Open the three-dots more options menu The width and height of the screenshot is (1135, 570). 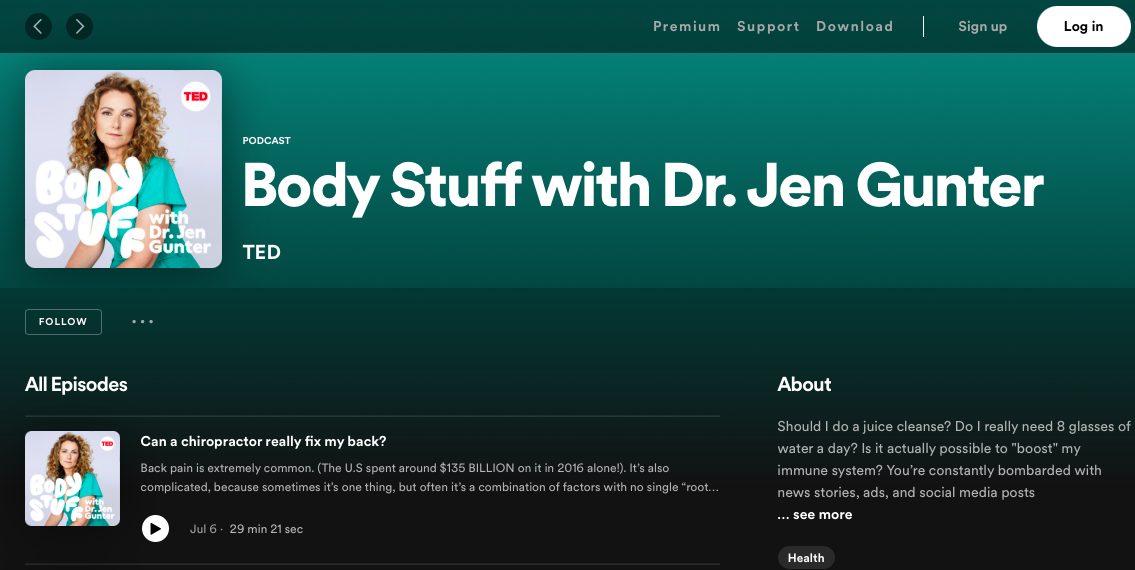pos(143,322)
